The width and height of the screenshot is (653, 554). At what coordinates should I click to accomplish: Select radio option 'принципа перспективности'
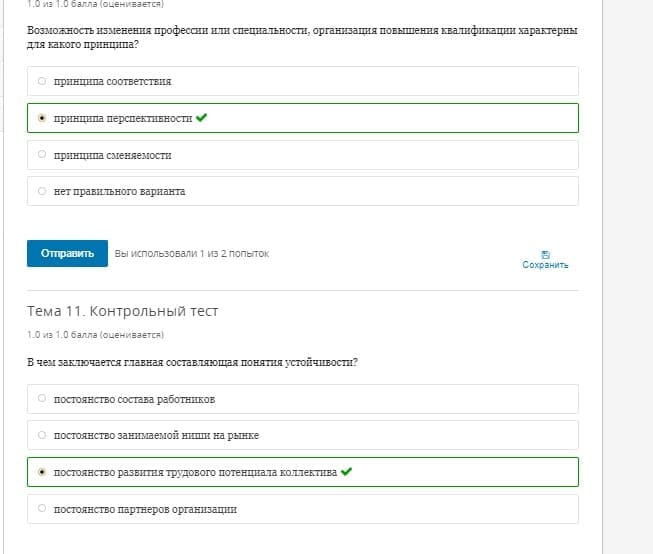[42, 118]
